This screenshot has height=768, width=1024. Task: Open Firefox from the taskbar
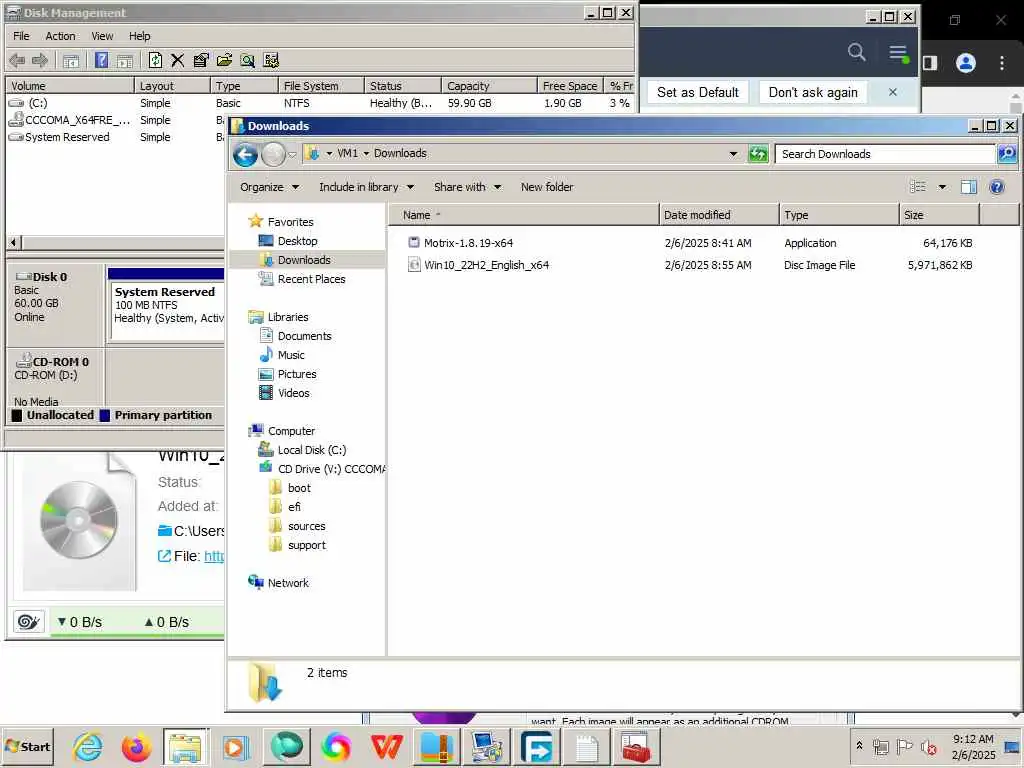tap(136, 747)
